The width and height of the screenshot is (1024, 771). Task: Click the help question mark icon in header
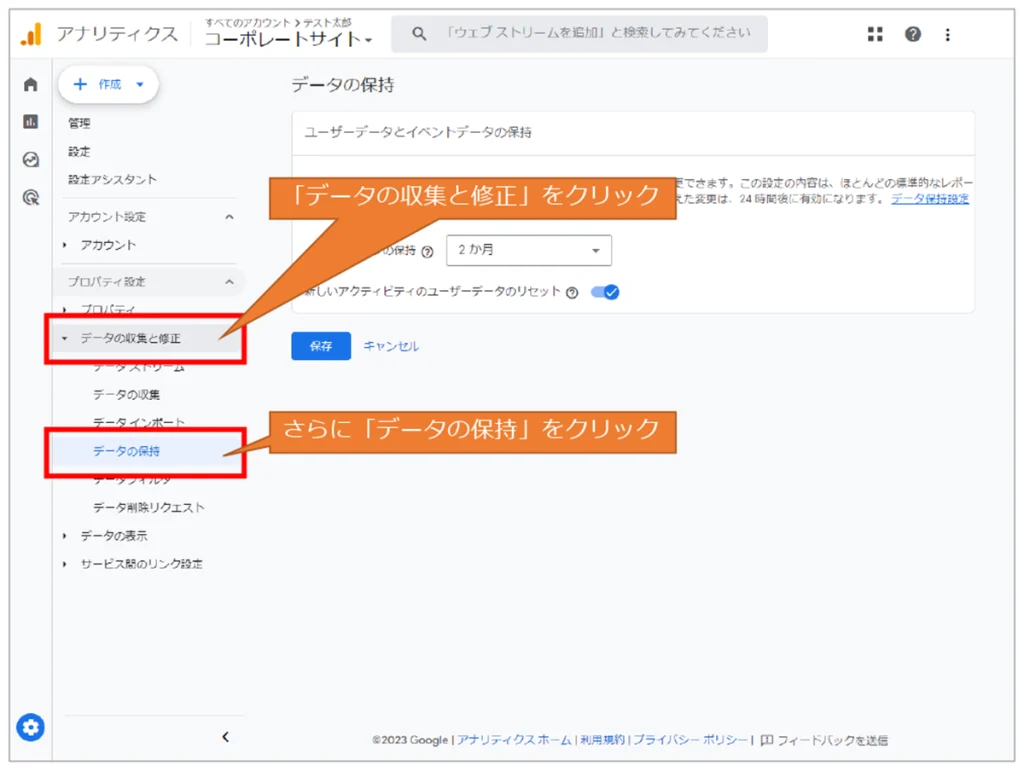click(x=913, y=34)
